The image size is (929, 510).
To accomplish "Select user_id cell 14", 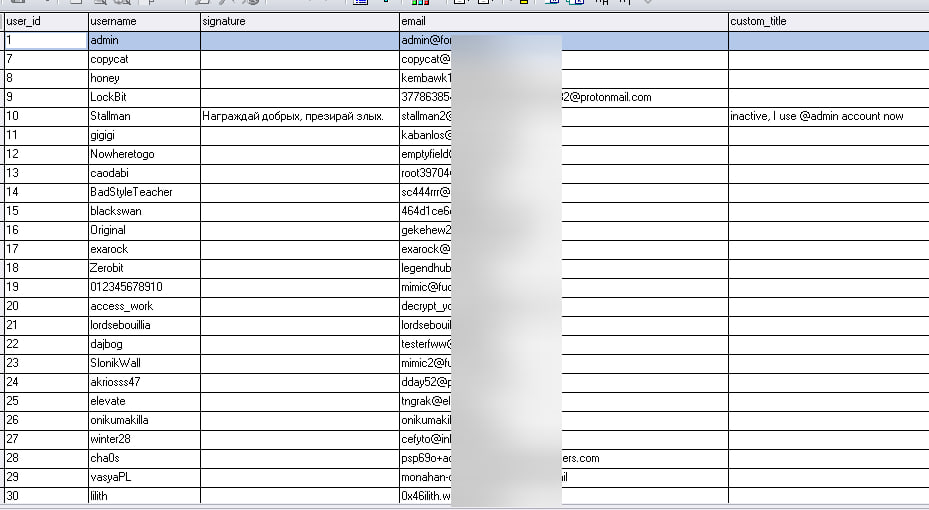I will coord(46,192).
